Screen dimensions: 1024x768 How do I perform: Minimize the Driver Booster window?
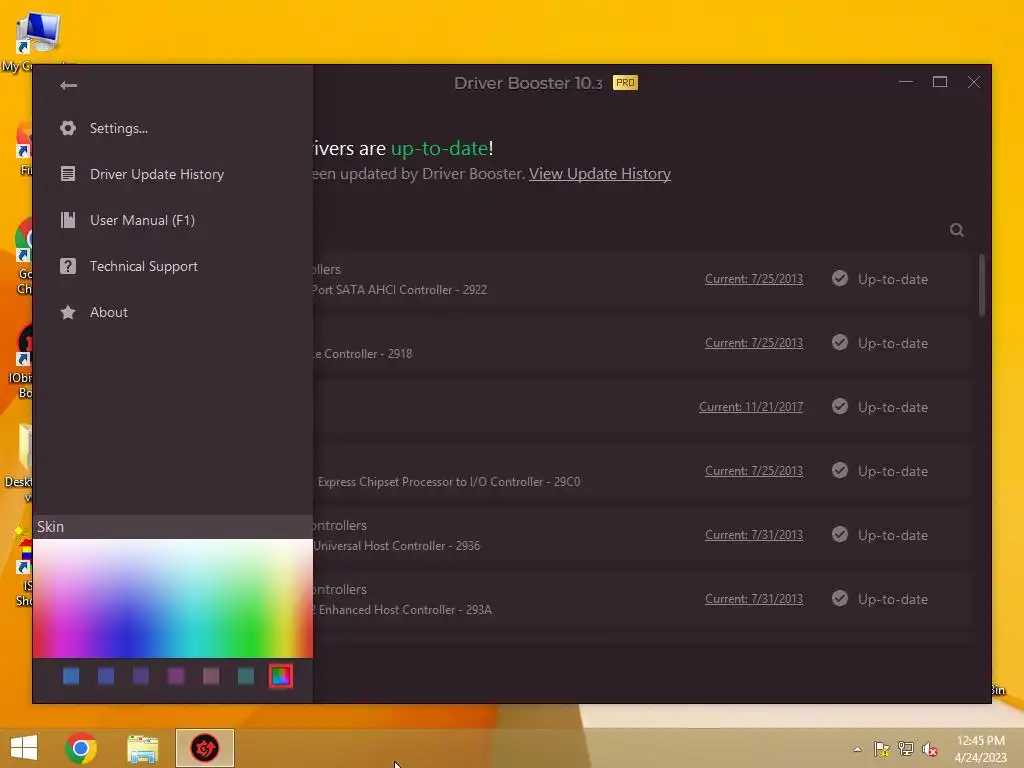906,82
